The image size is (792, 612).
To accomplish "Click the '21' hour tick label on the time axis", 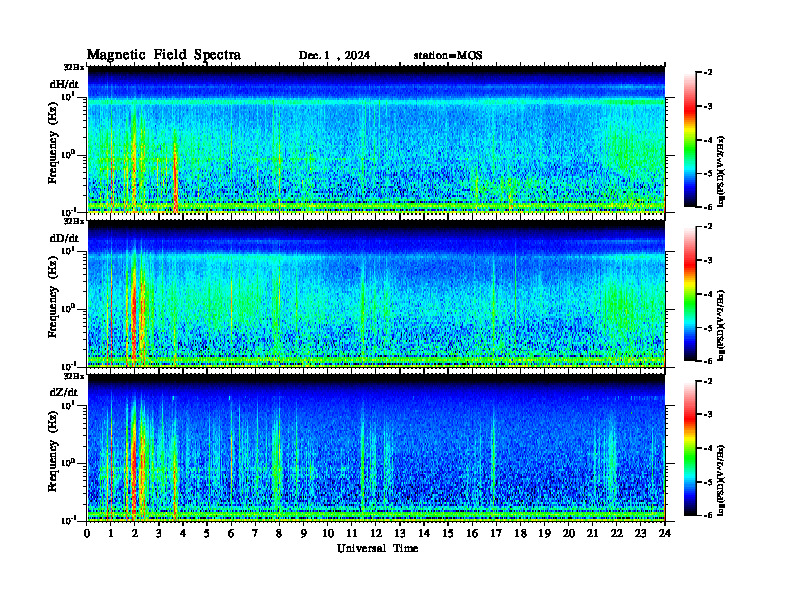I will (592, 534).
